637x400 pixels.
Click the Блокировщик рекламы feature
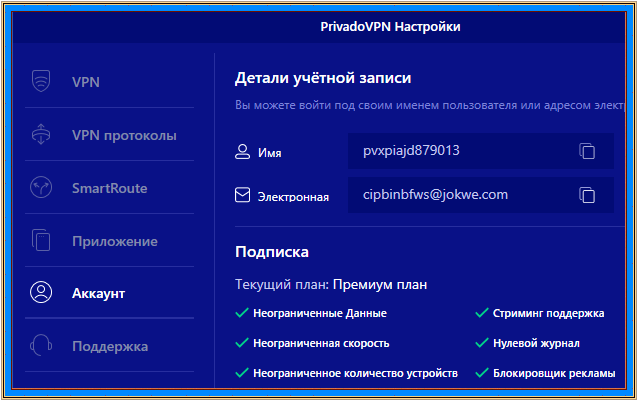(x=554, y=373)
